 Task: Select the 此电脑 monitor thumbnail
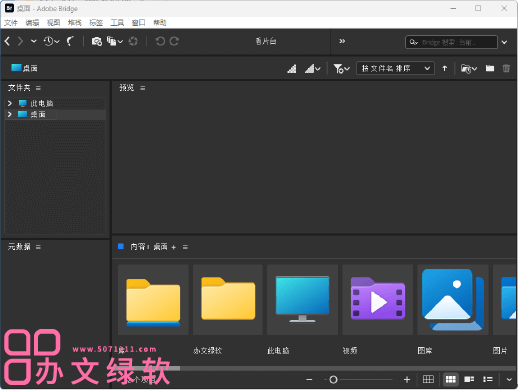click(302, 300)
